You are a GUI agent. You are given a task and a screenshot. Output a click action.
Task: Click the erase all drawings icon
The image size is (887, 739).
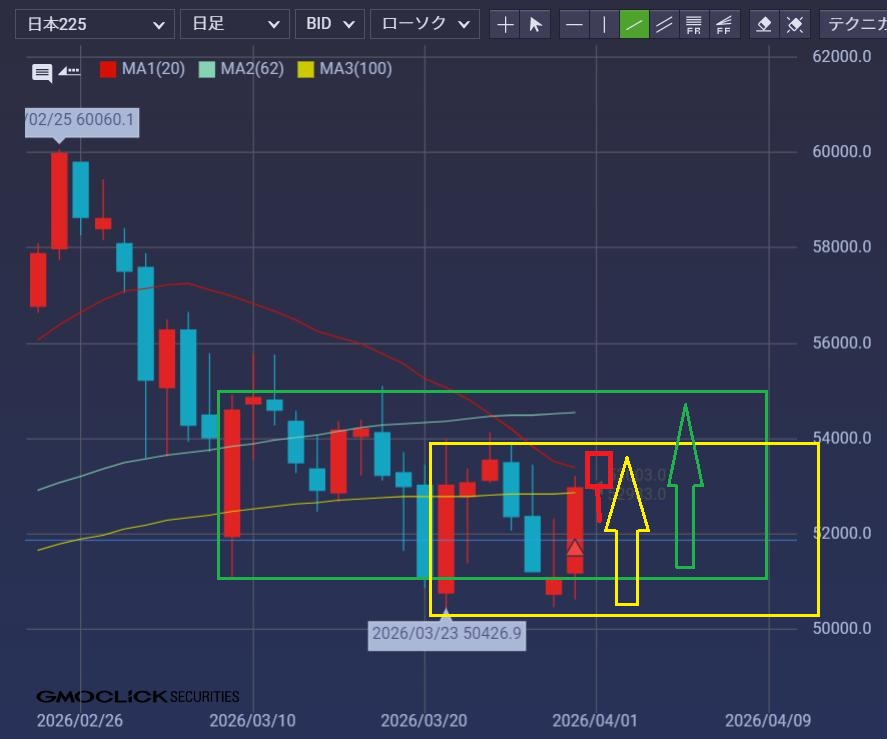coord(794,25)
